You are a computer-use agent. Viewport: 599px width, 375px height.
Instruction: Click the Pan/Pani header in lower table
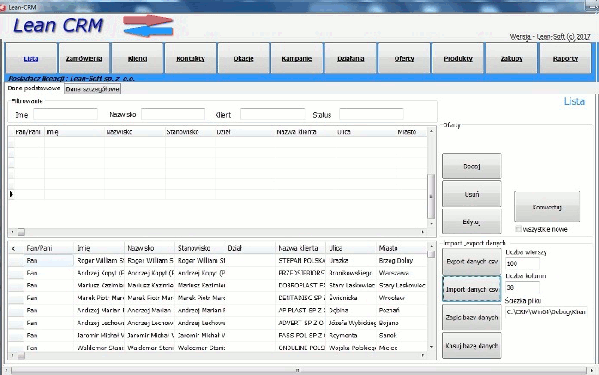(49, 248)
